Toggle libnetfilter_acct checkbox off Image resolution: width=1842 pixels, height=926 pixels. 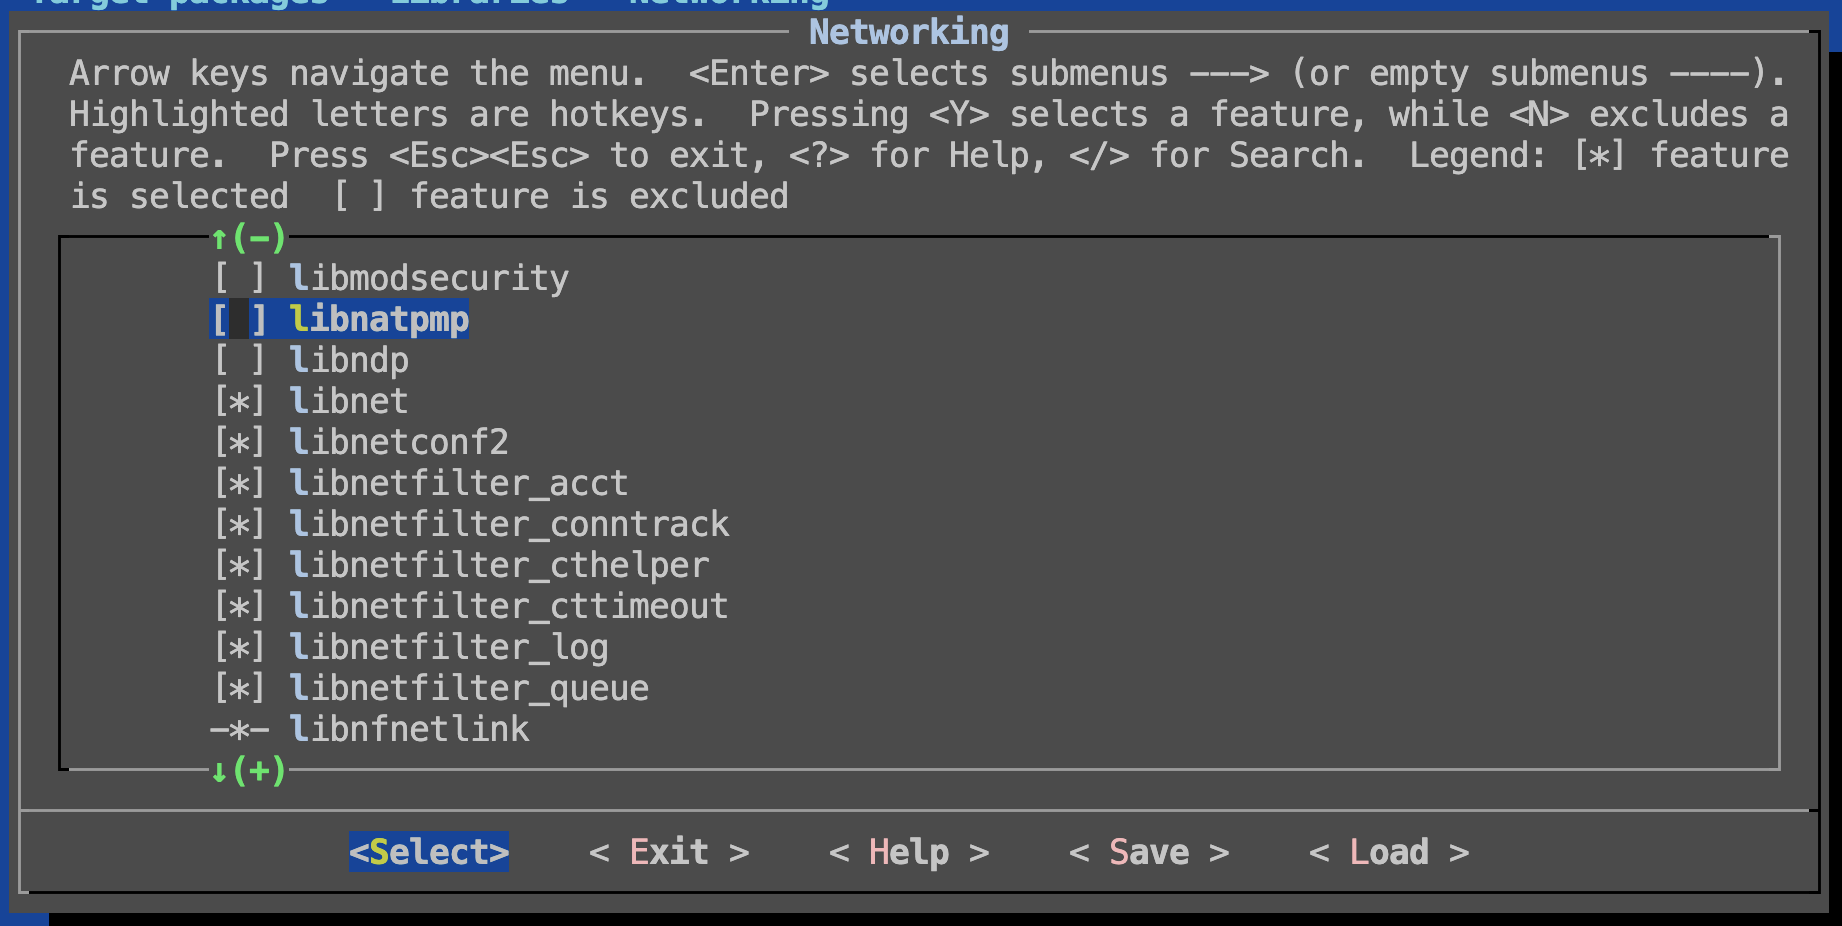[239, 483]
